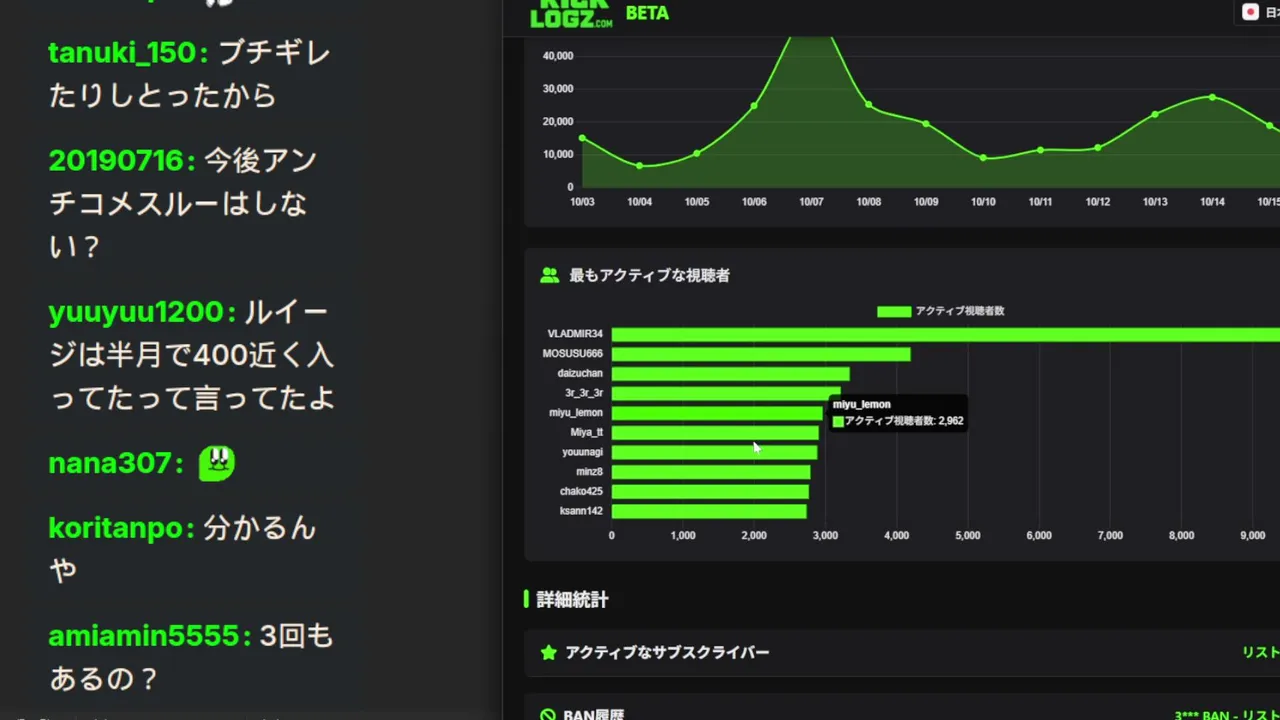Image resolution: width=1280 pixels, height=720 pixels.
Task: Click the 10/03 chart data point
Action: tap(582, 138)
